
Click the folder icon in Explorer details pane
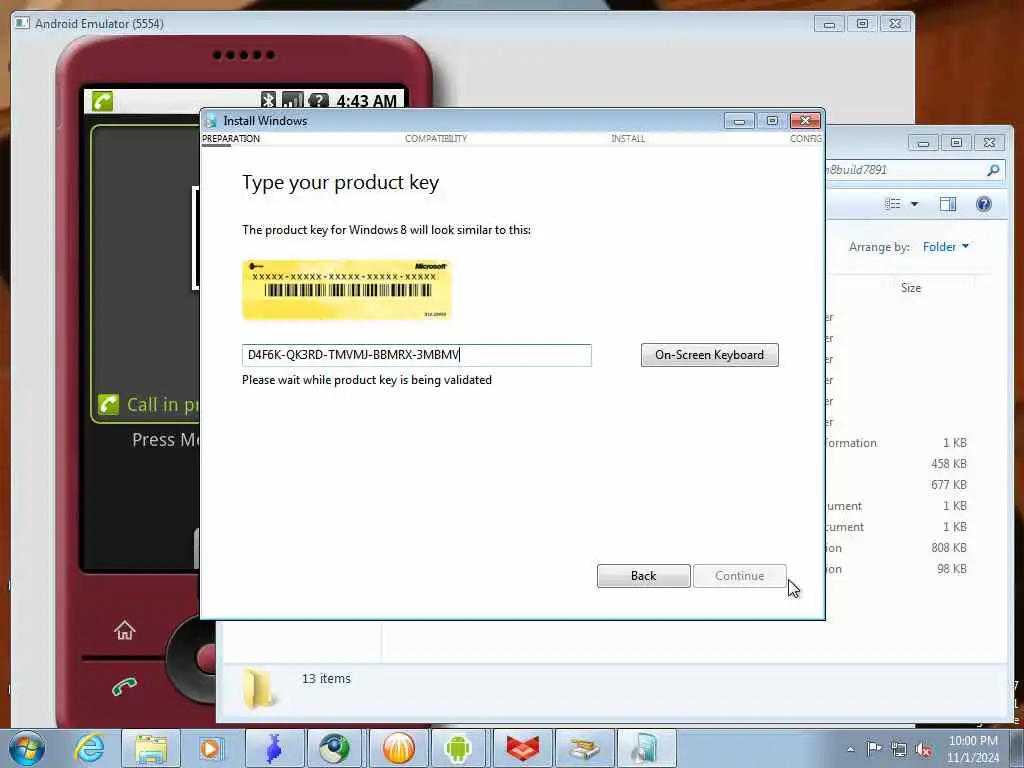click(259, 688)
